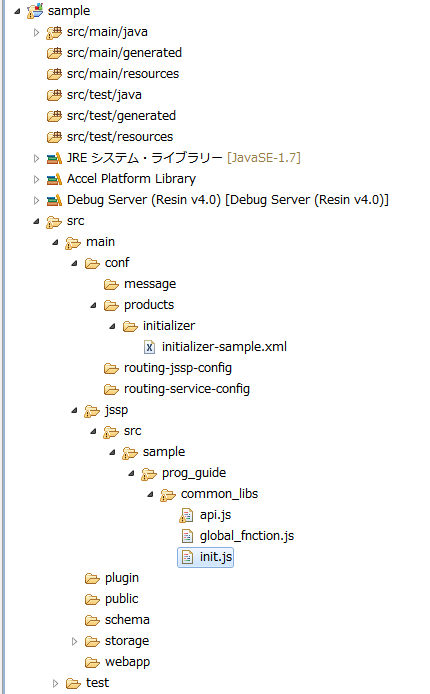Click the src/test/resources package folder icon
This screenshot has height=694, width=430.
pos(54,137)
